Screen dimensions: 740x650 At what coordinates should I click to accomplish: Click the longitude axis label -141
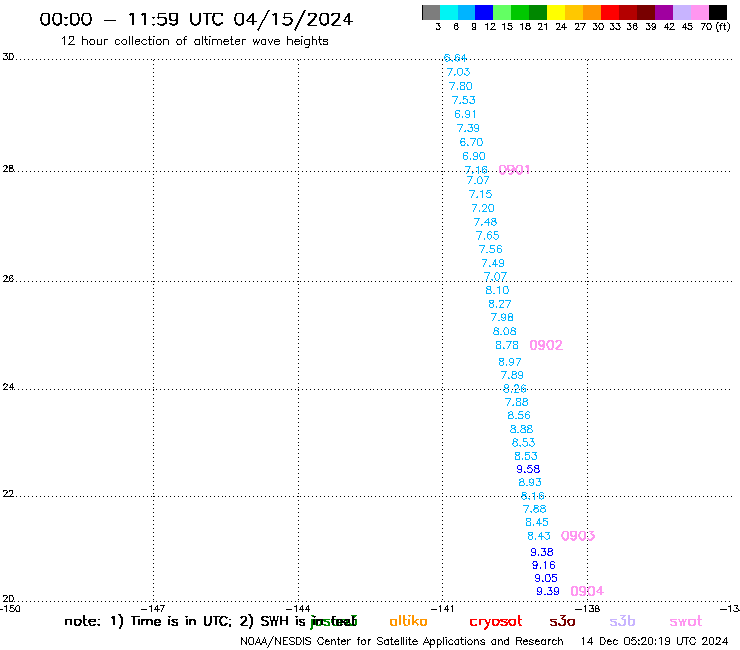[442, 608]
